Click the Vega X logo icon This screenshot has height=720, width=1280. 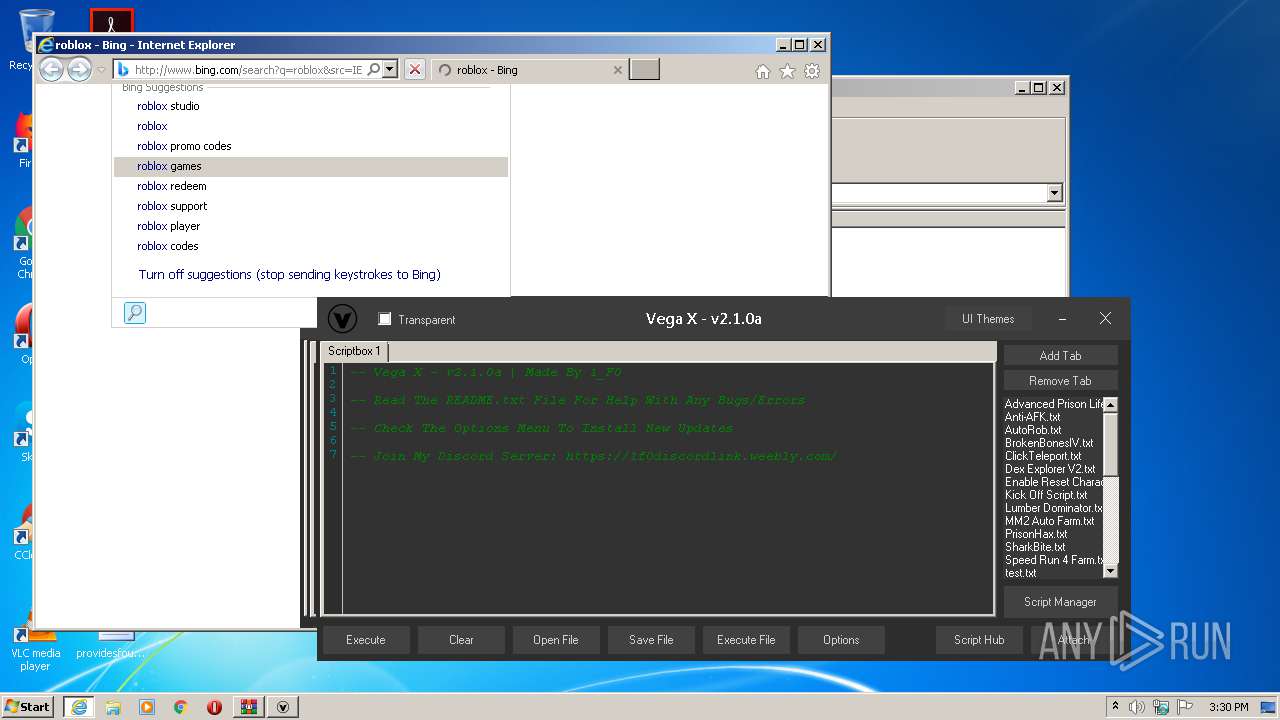(342, 319)
